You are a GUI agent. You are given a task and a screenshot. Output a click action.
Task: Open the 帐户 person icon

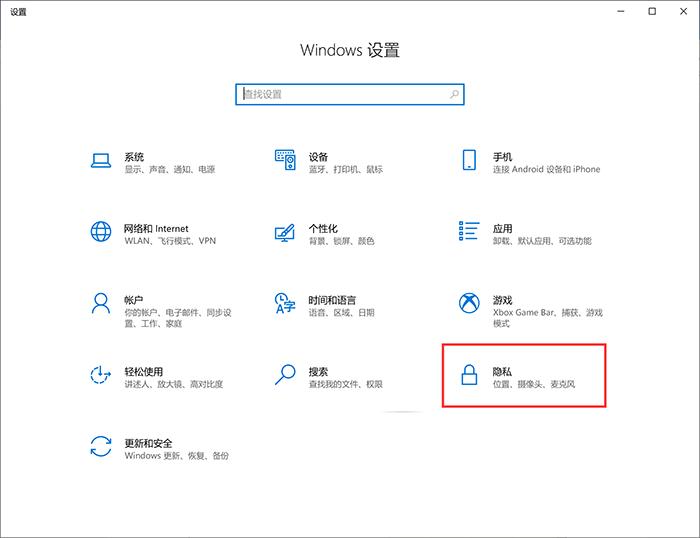click(101, 304)
